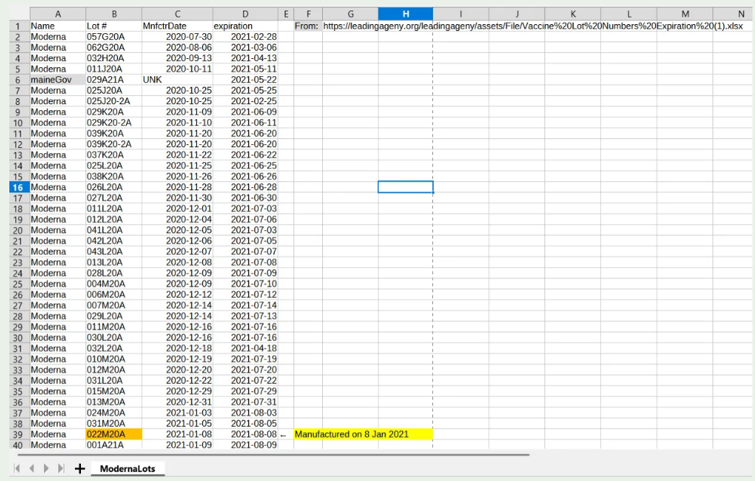Click the yellow 'Manufactured on 8 Jan 2021' cell
The width and height of the screenshot is (755, 481).
[x=363, y=434]
